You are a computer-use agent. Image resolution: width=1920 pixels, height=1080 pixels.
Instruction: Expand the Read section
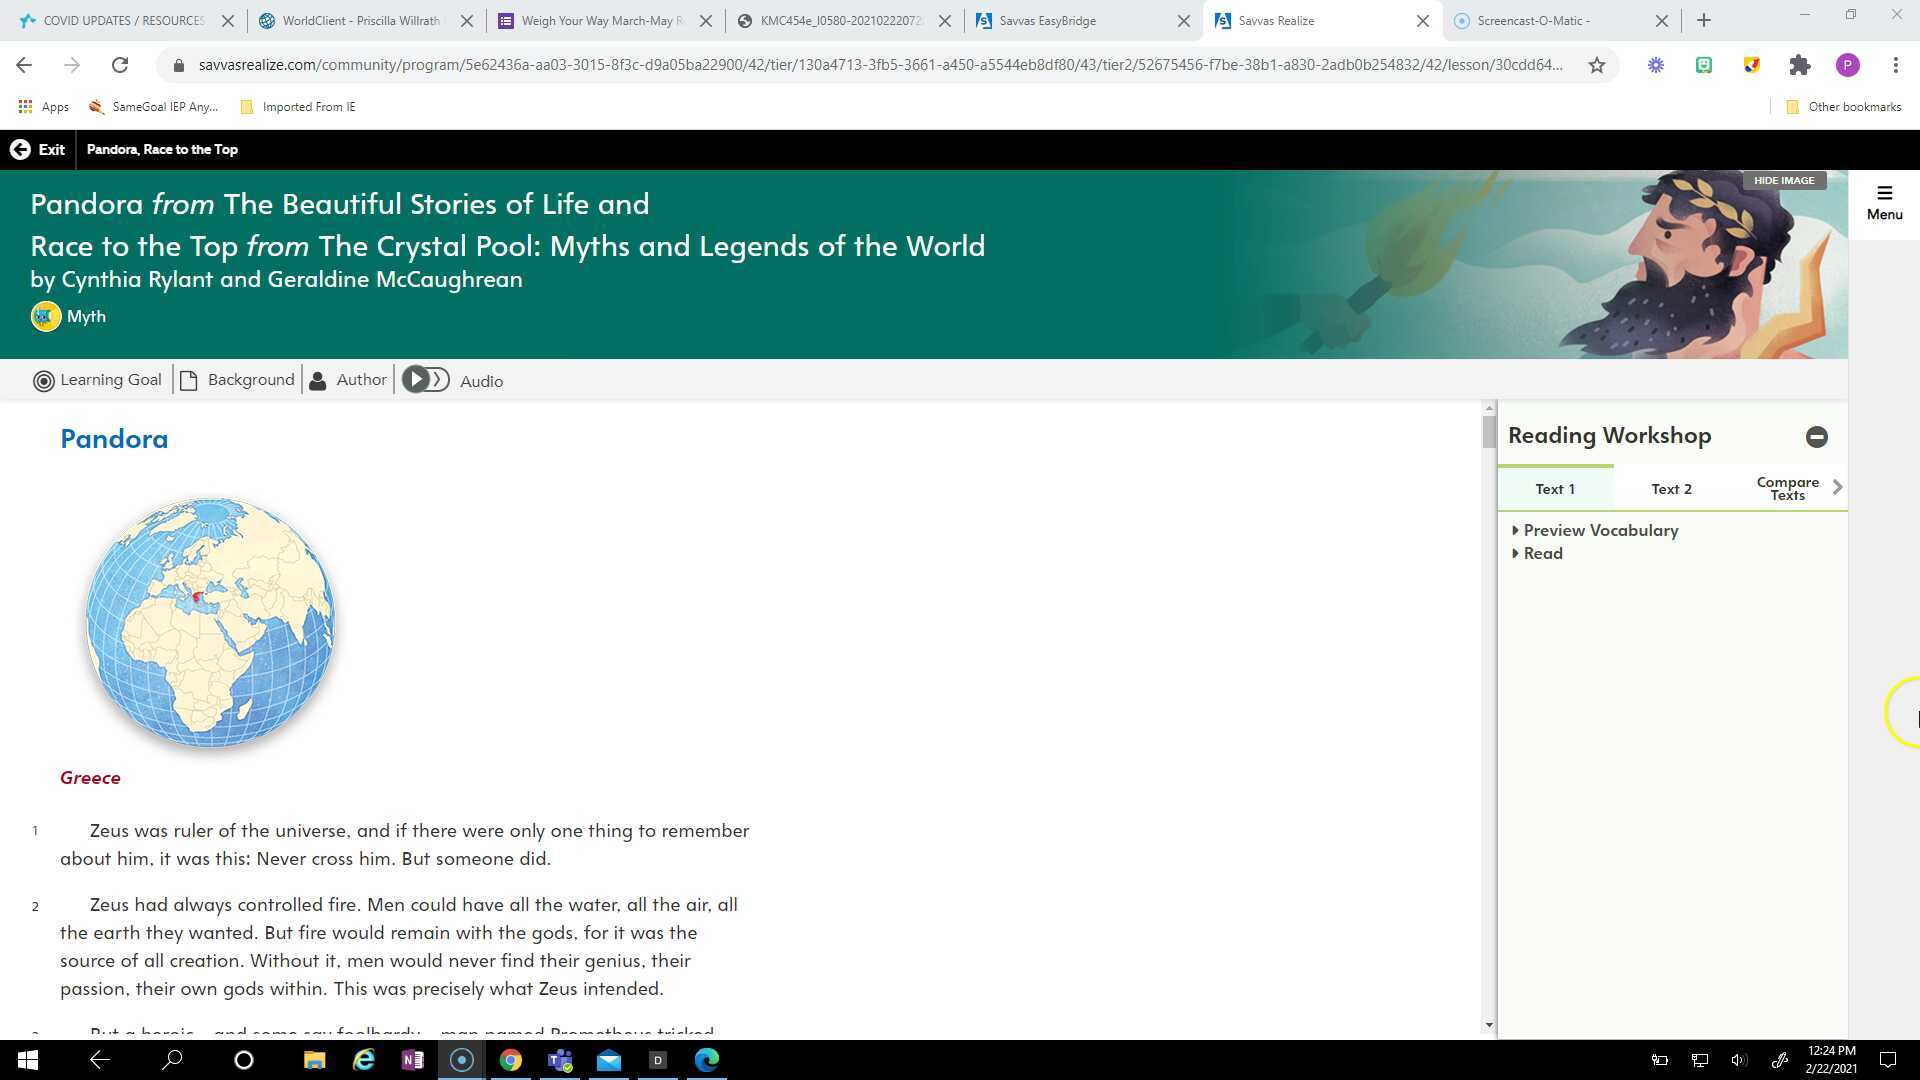pos(1542,554)
